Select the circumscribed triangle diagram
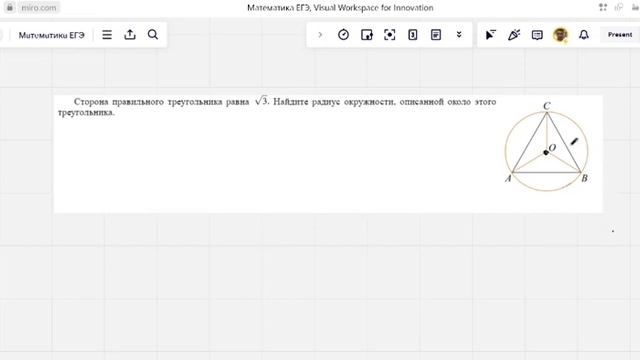640x360 pixels. (x=547, y=146)
